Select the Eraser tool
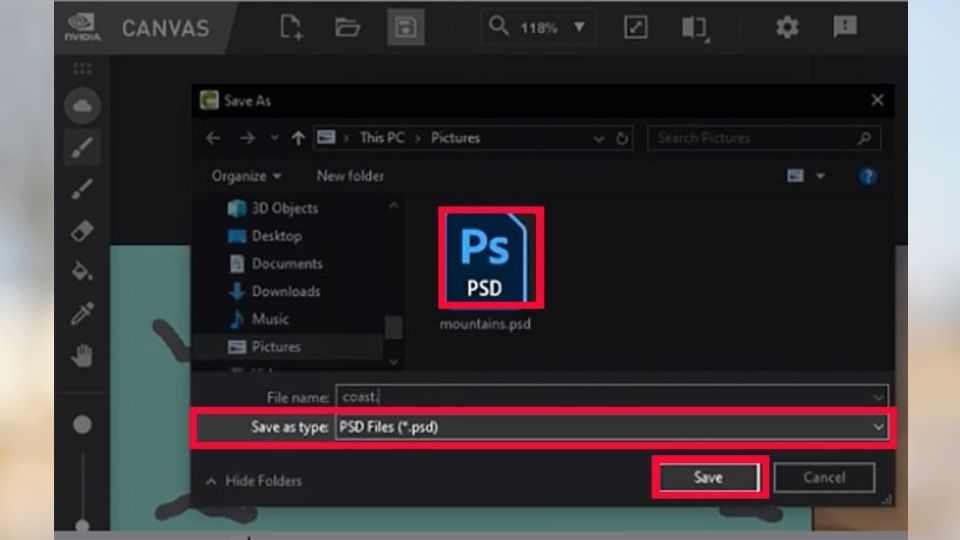The width and height of the screenshot is (960, 540). [82, 231]
